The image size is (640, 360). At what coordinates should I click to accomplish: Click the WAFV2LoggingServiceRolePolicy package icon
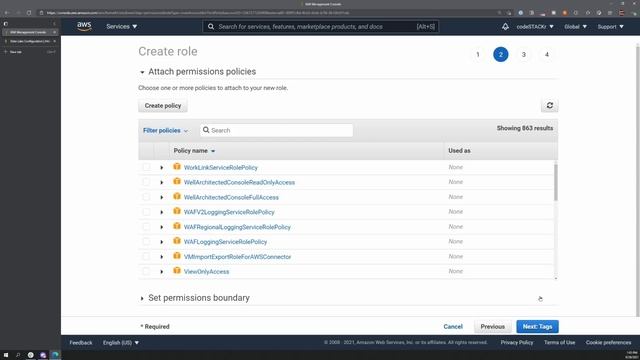click(x=177, y=211)
